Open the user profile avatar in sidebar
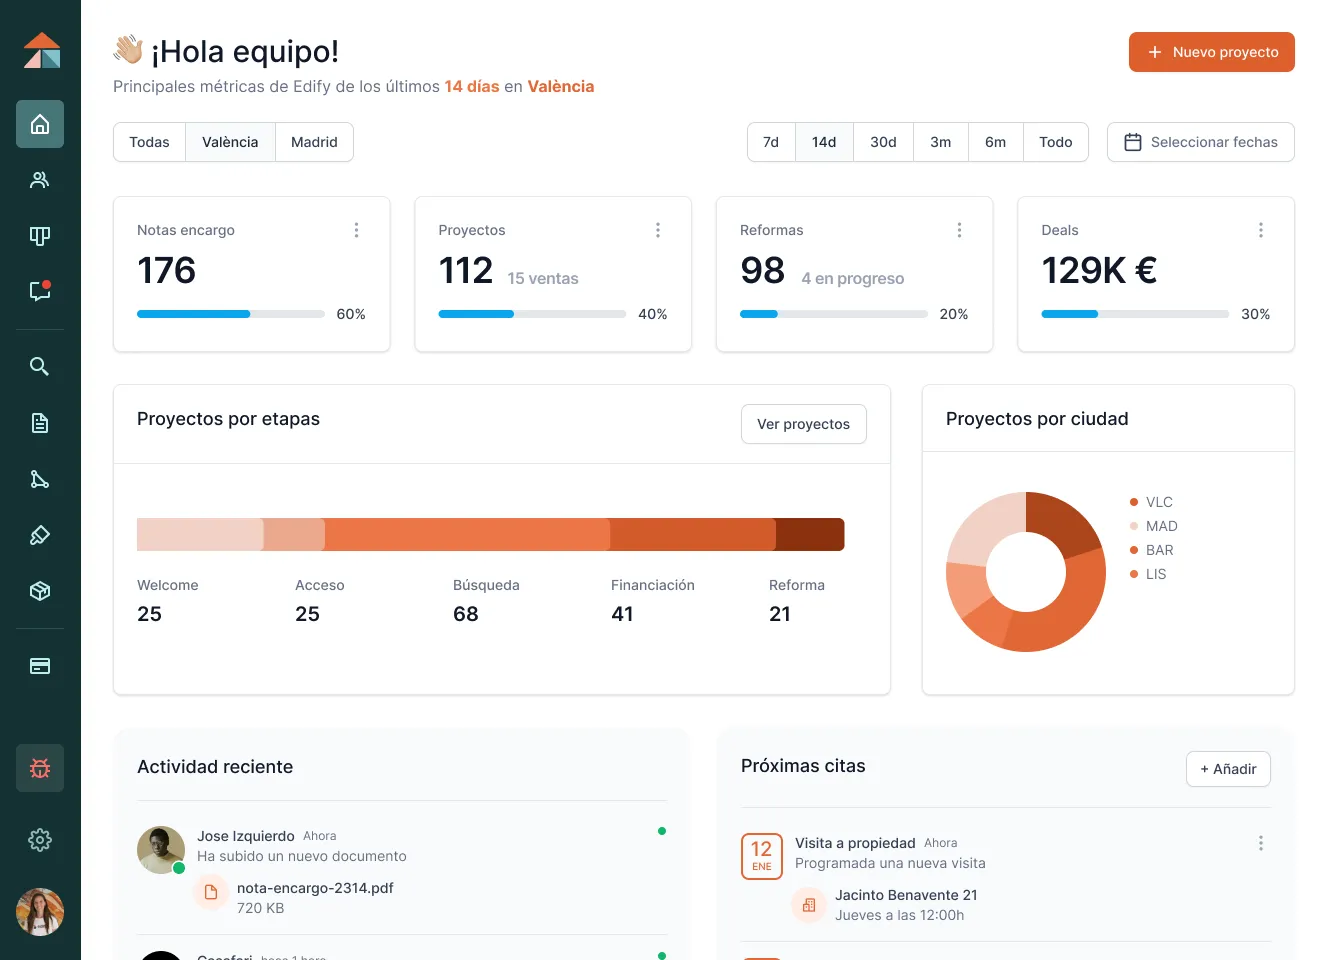1327x960 pixels. [x=40, y=912]
